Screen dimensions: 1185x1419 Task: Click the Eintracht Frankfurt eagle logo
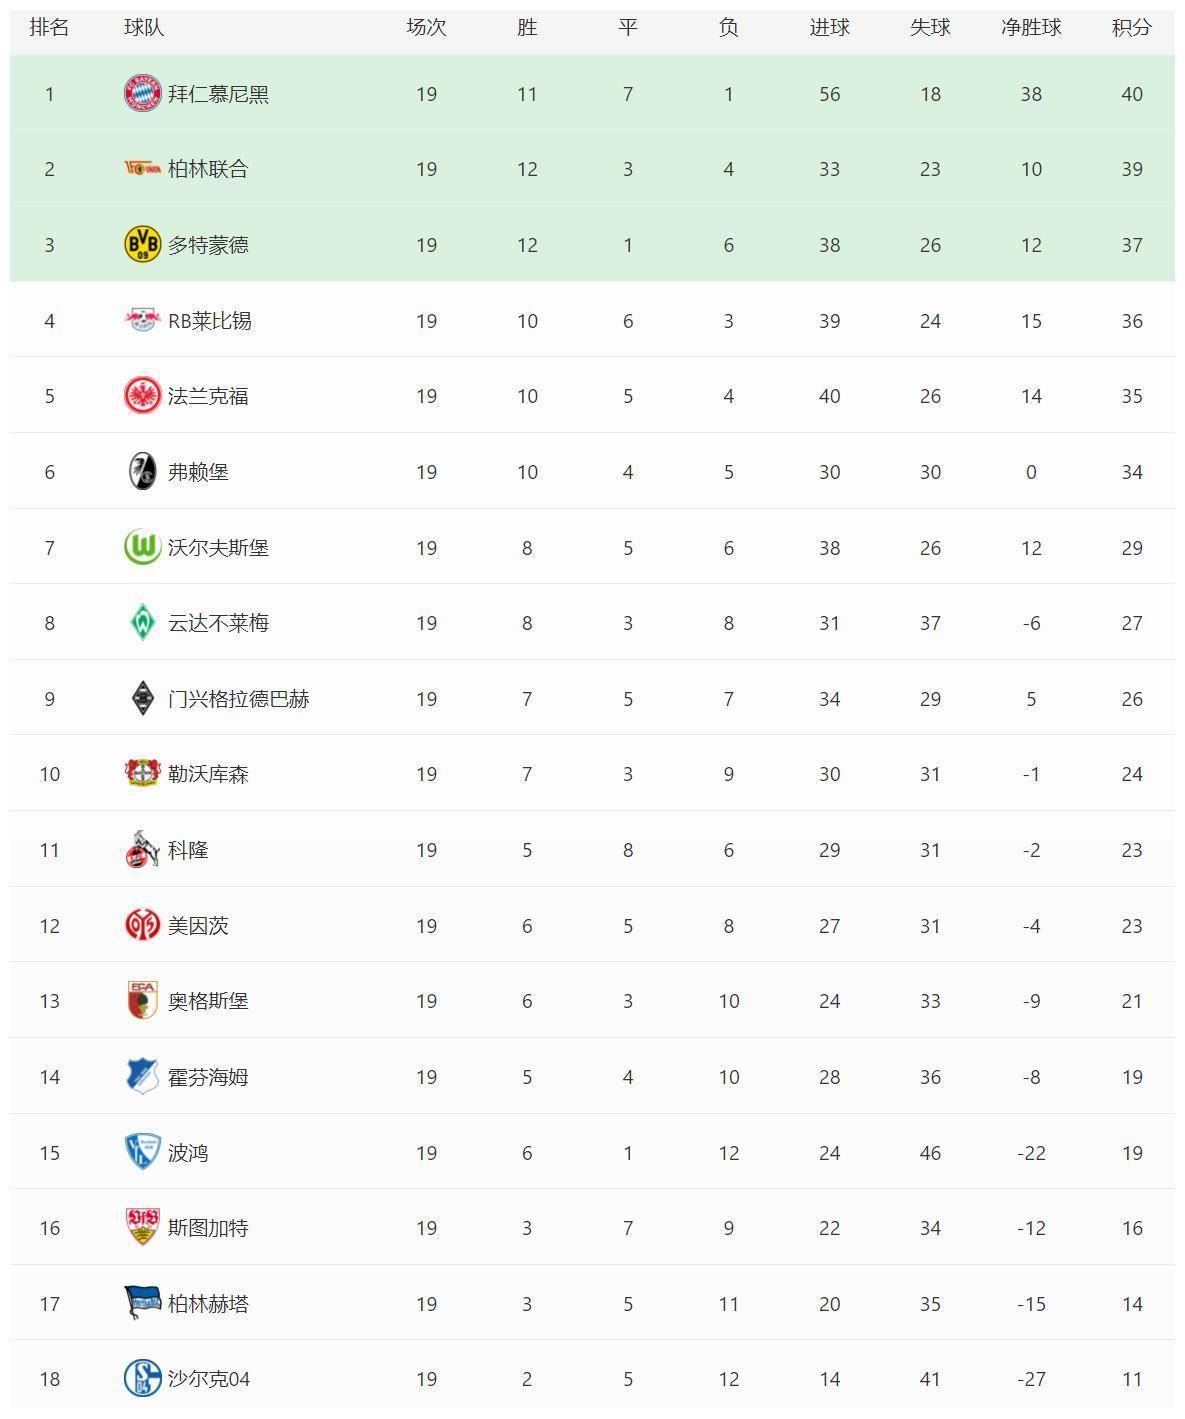point(142,396)
